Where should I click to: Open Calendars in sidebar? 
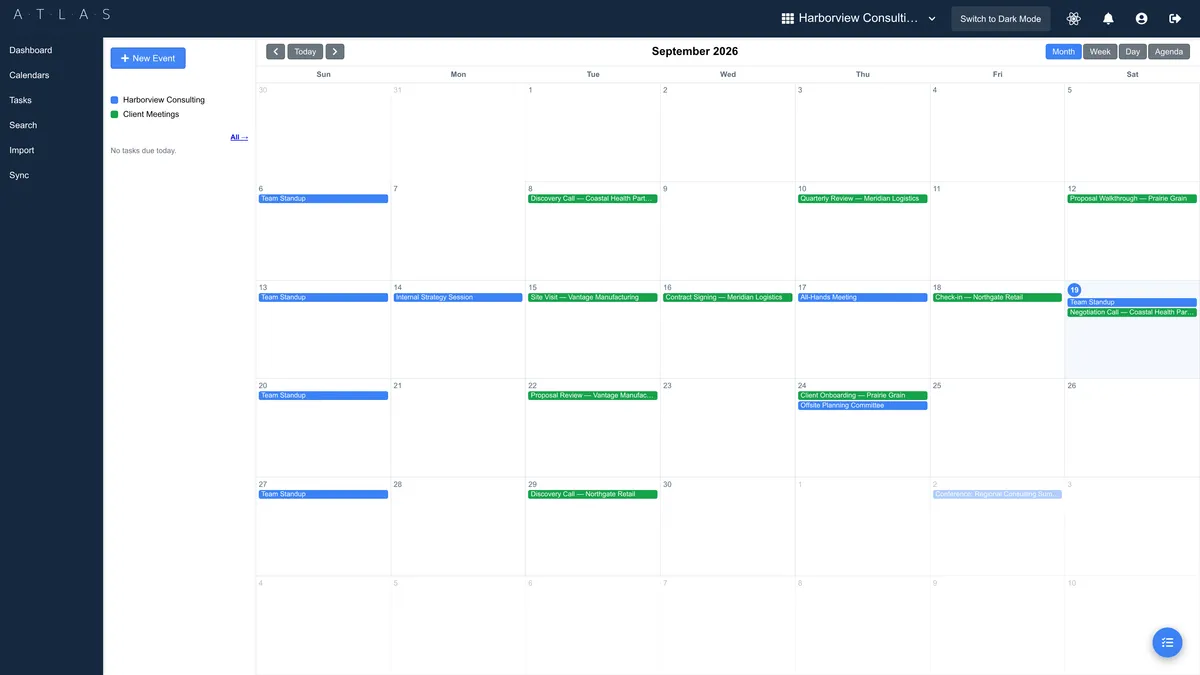(29, 75)
